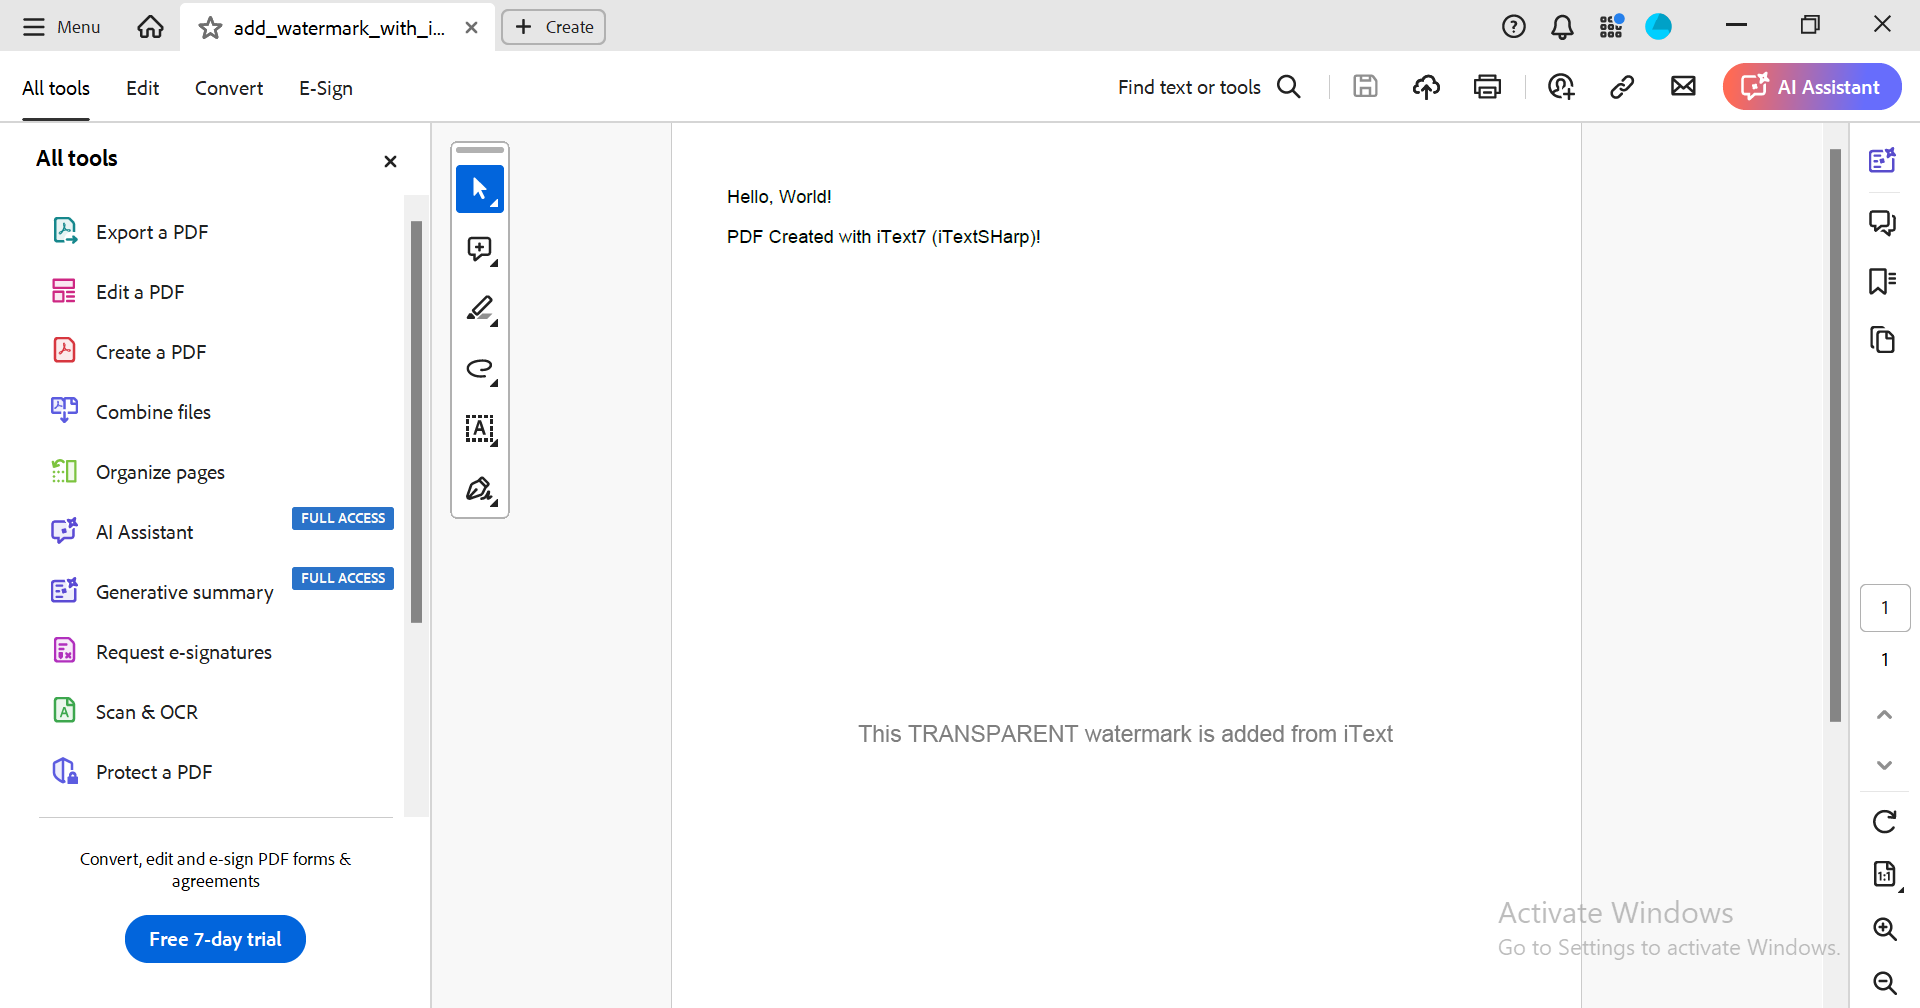Choose the Add text box tool
This screenshot has width=1920, height=1008.
tap(480, 429)
